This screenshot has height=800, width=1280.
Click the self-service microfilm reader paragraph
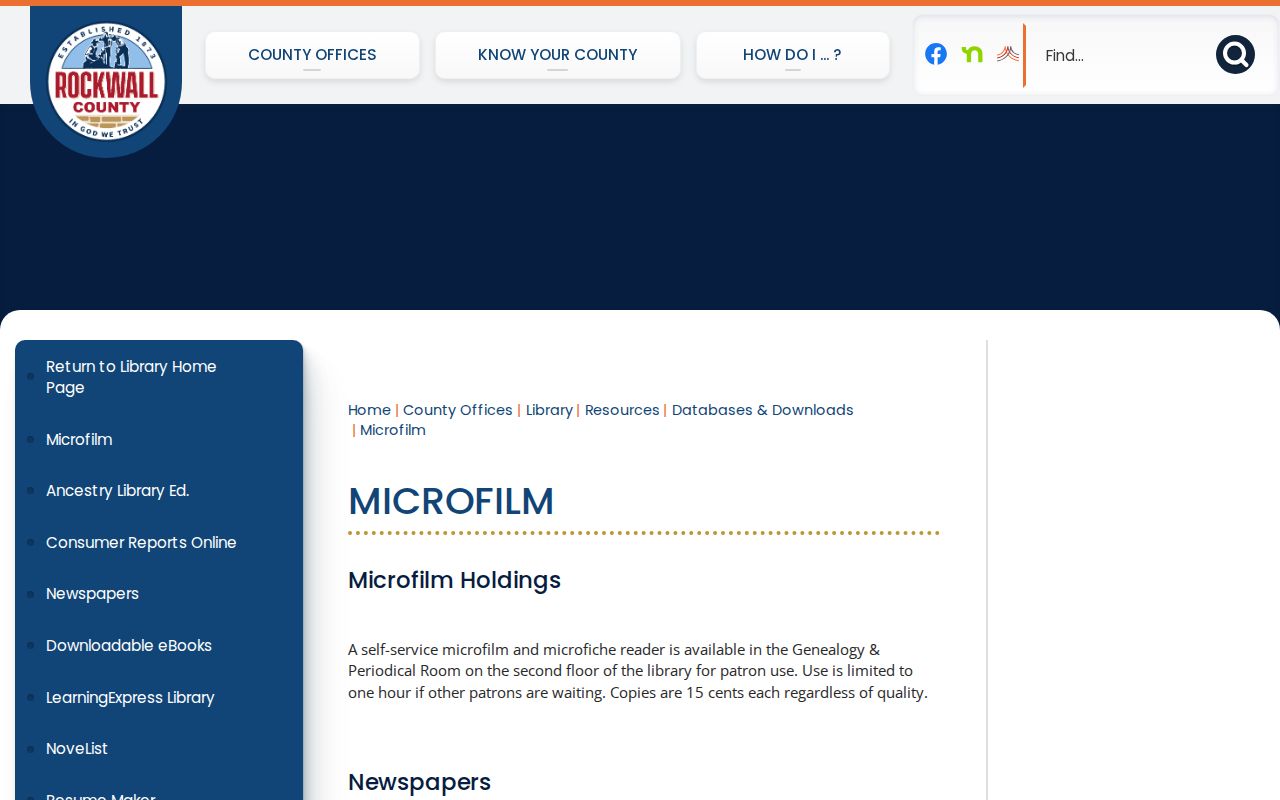pos(638,671)
